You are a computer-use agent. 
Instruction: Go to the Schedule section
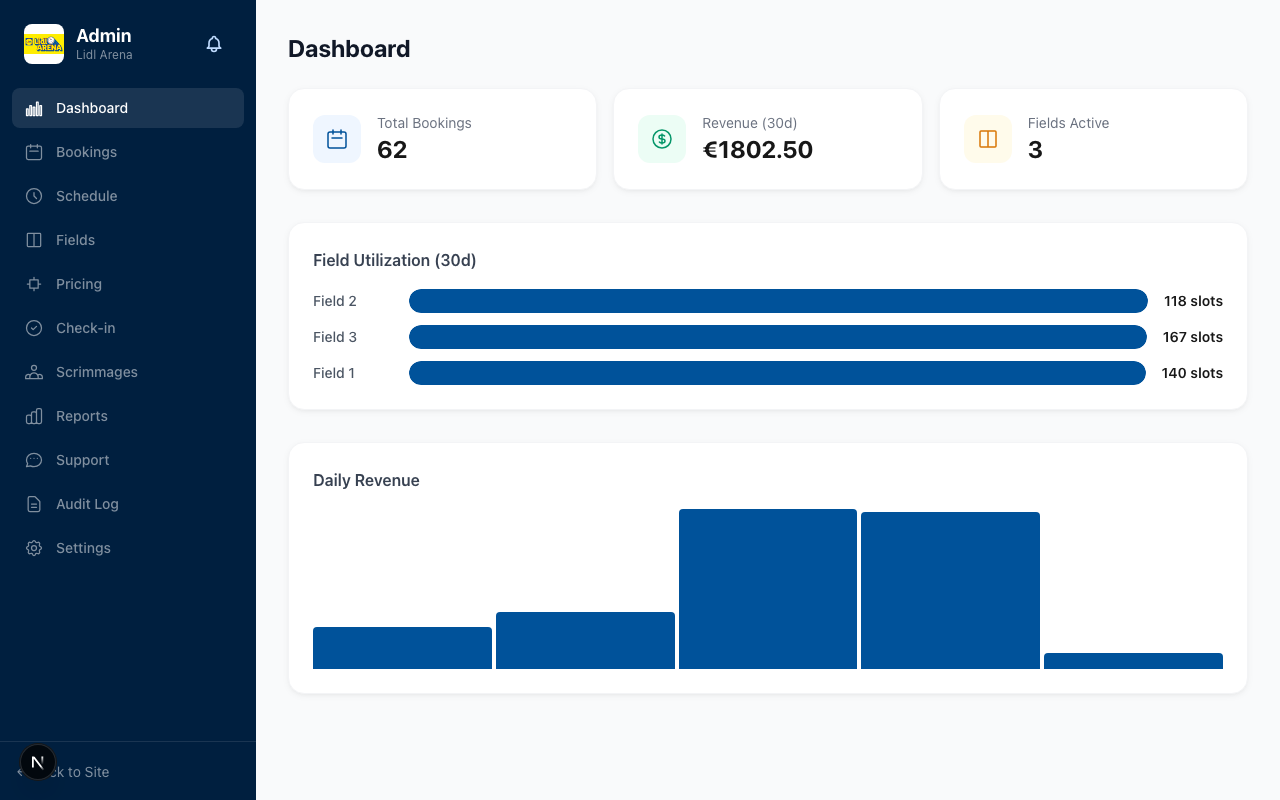point(86,196)
